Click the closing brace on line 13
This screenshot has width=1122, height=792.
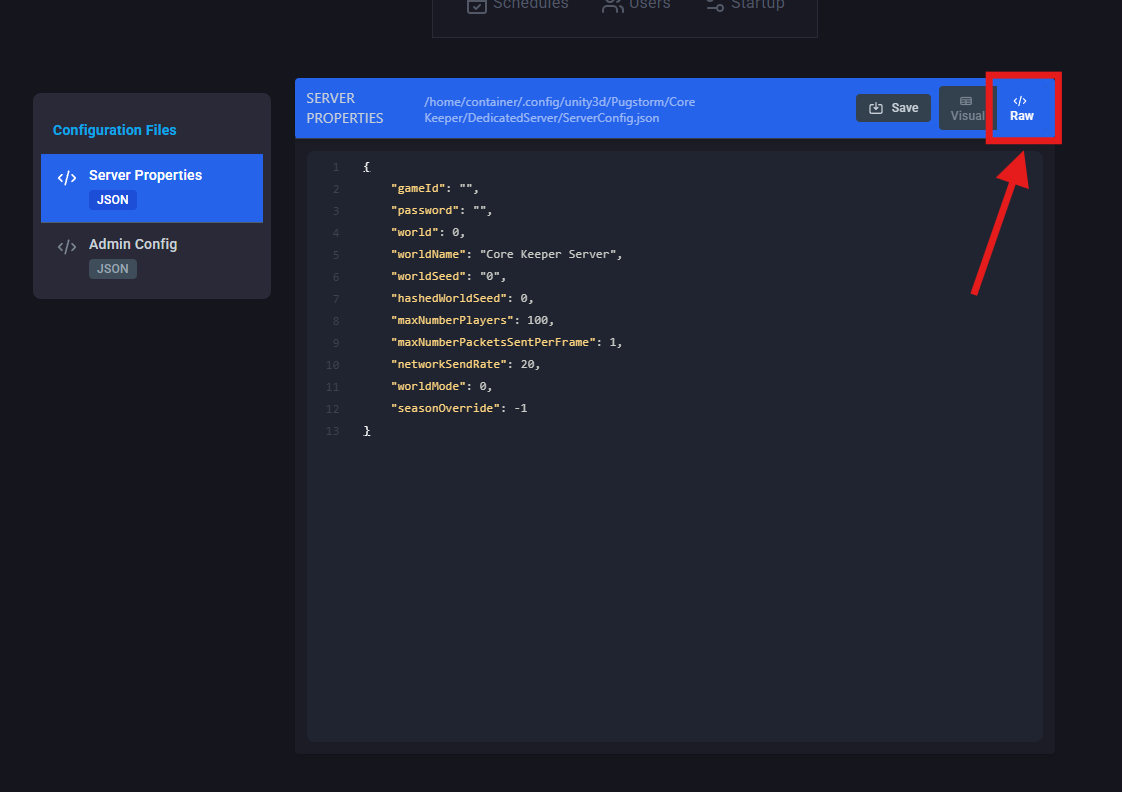point(366,431)
